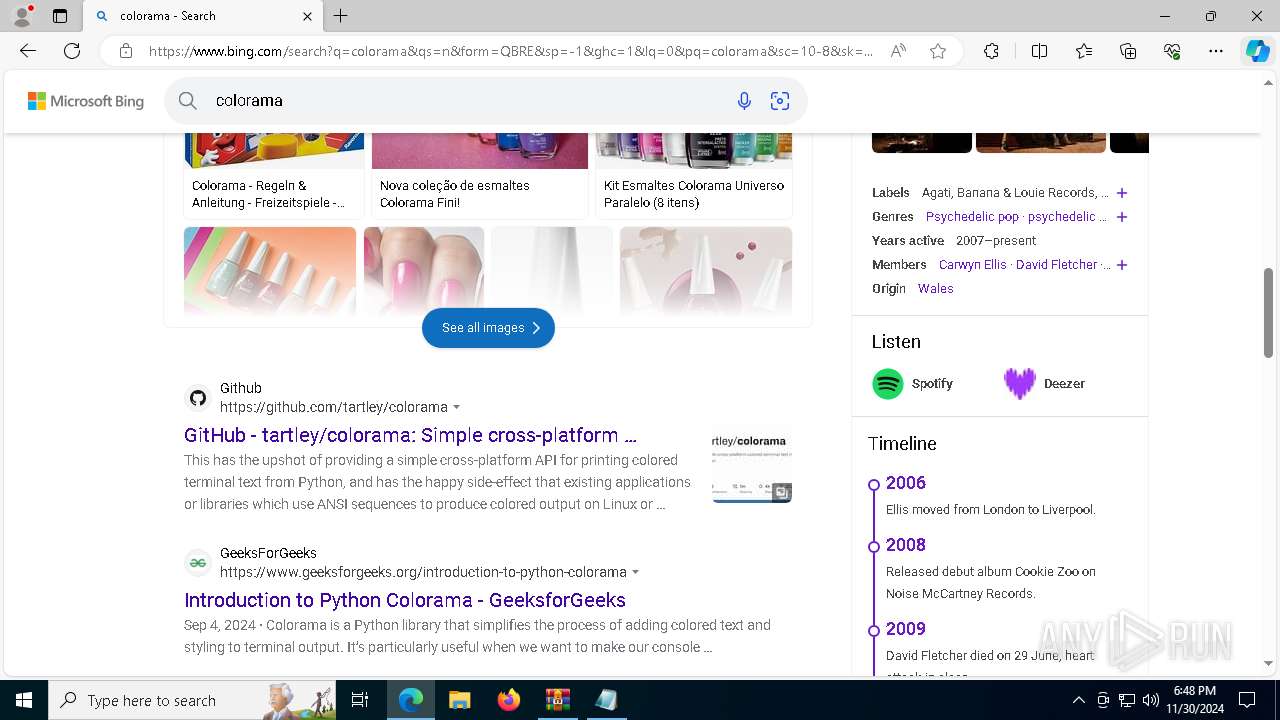Open the Favorites list

tap(1084, 51)
